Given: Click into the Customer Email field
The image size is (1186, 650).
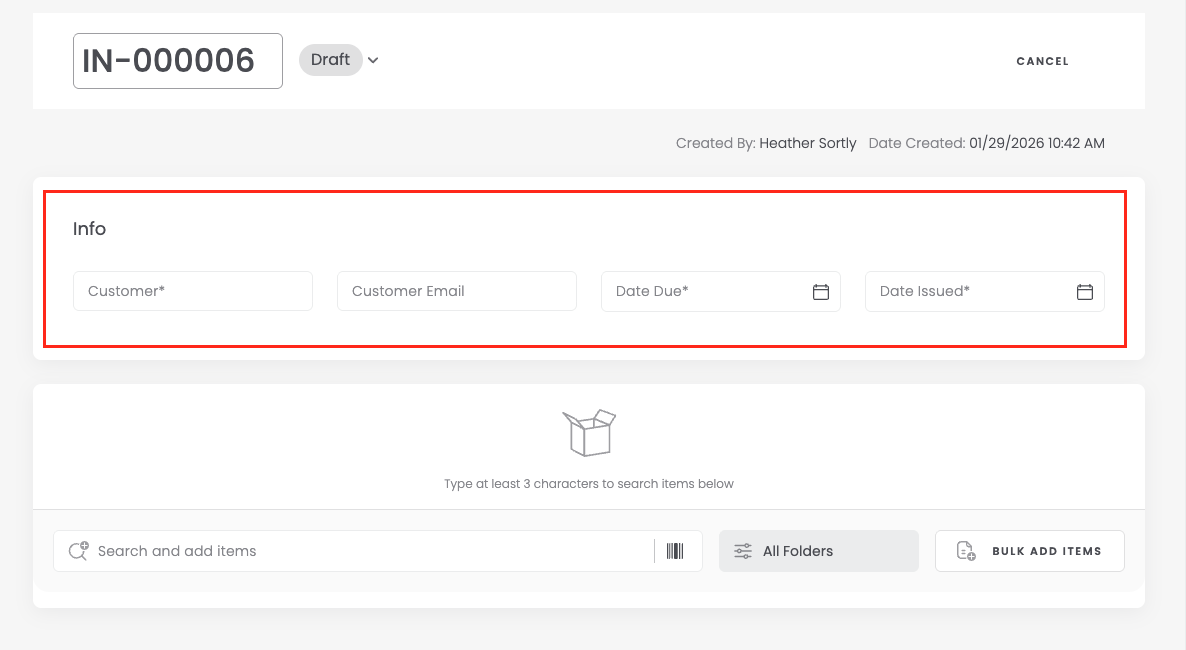Looking at the screenshot, I should coord(456,291).
